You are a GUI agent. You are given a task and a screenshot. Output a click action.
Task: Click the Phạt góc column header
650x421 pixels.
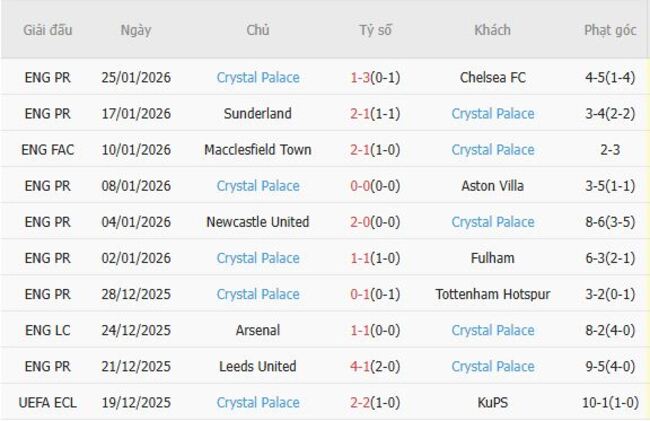point(610,30)
